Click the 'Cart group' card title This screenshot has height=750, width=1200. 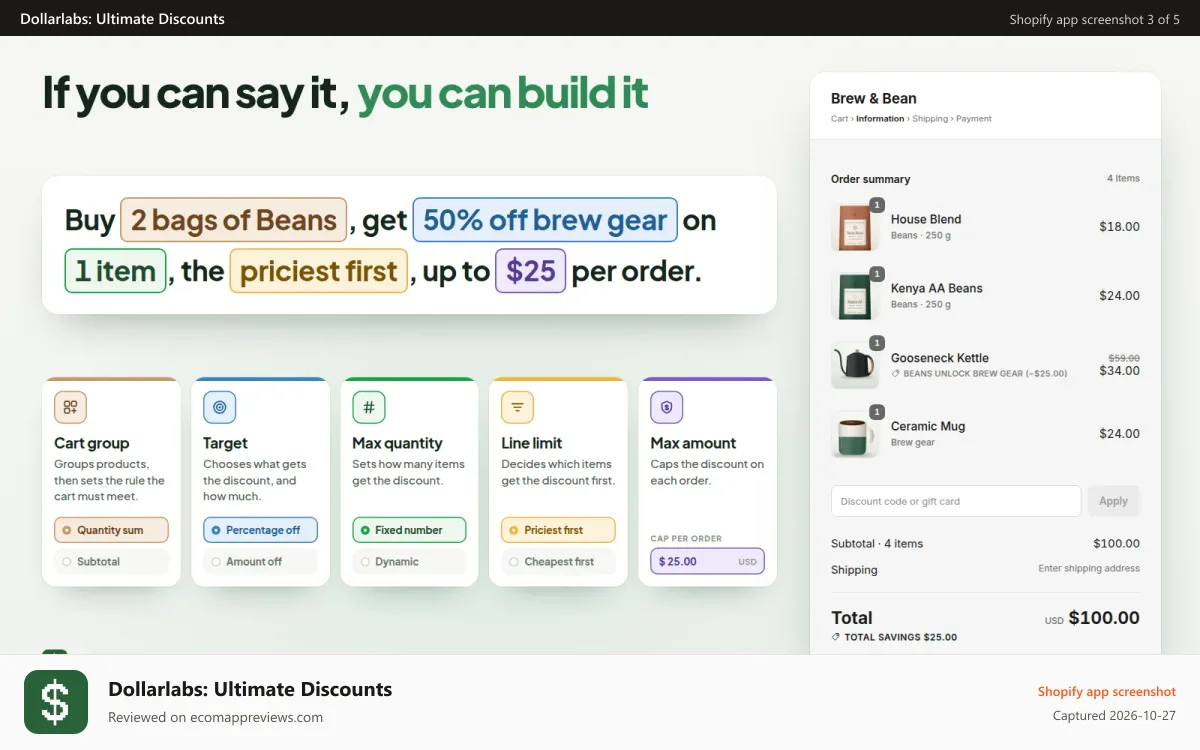pyautogui.click(x=92, y=443)
